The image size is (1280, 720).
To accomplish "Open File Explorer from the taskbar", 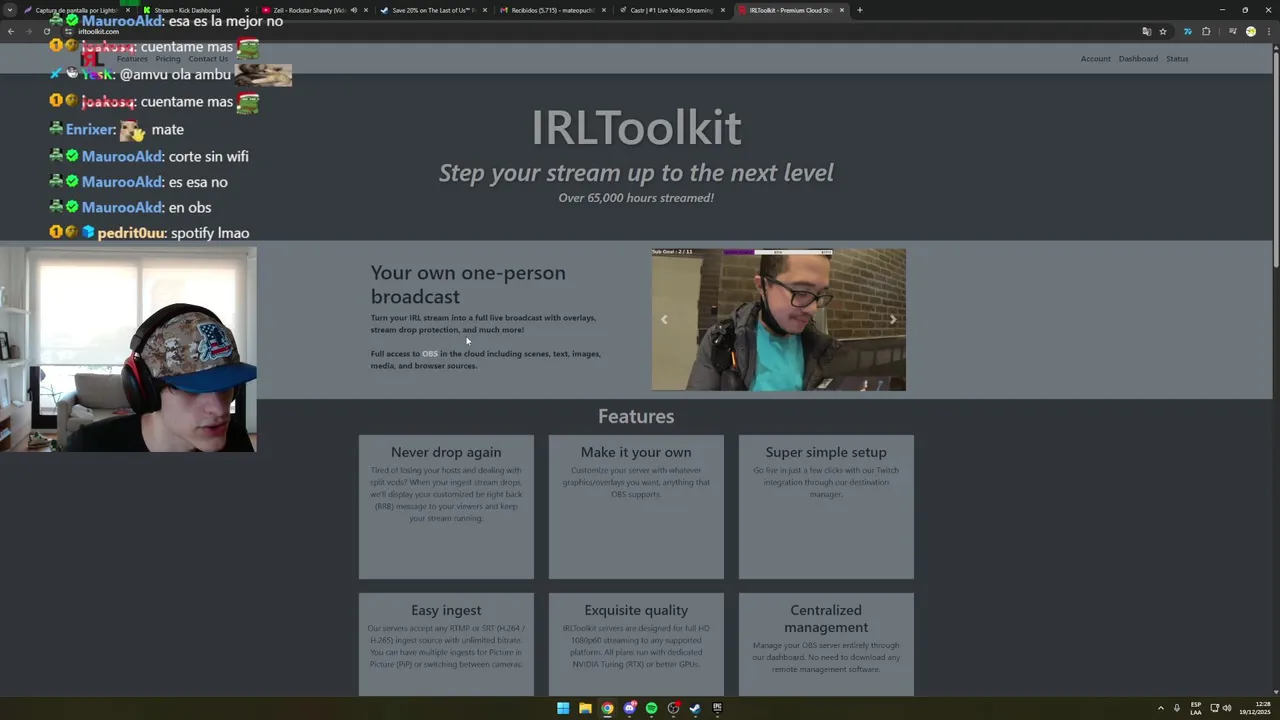I will coord(585,708).
